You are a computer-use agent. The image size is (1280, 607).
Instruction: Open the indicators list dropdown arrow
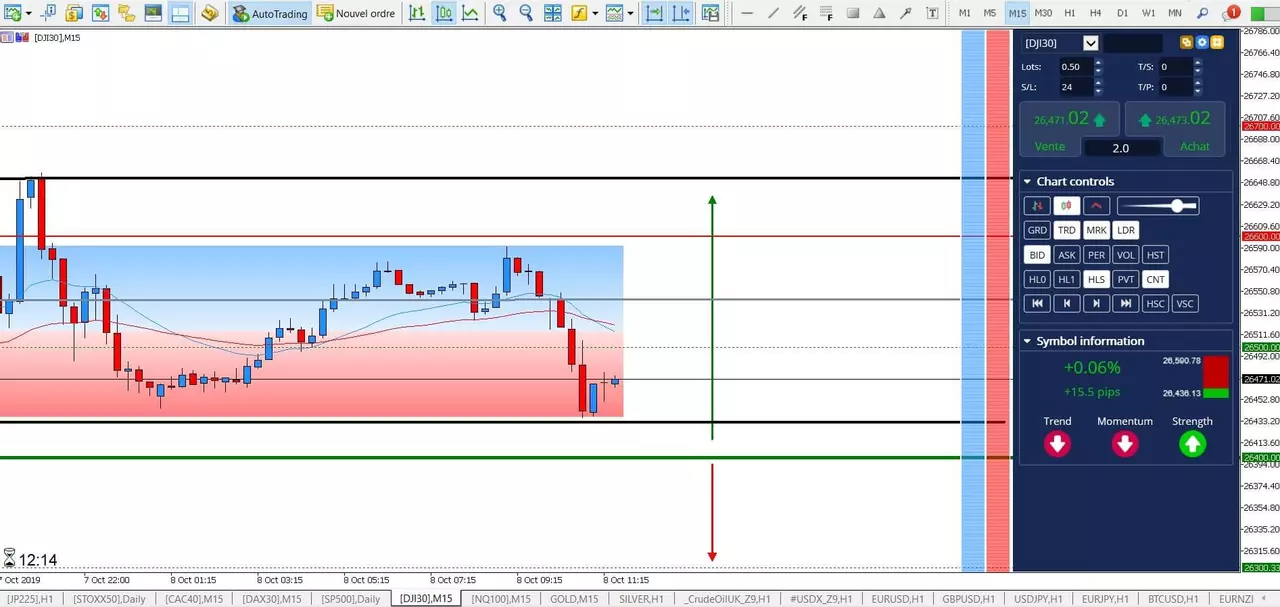click(x=595, y=14)
